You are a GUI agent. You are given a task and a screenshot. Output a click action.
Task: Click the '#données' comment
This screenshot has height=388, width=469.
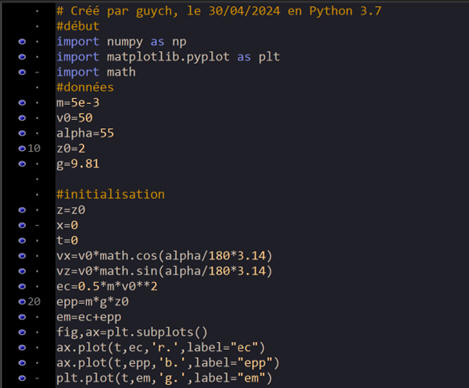pos(85,87)
